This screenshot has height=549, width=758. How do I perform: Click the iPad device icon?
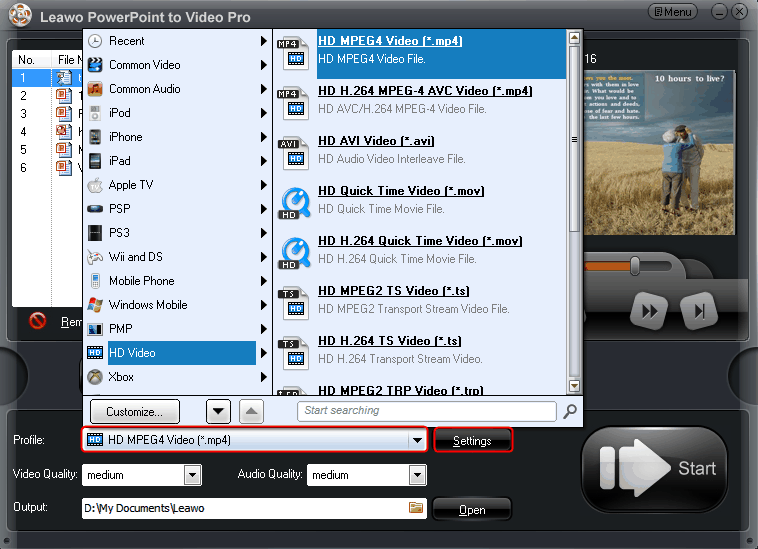(95, 161)
